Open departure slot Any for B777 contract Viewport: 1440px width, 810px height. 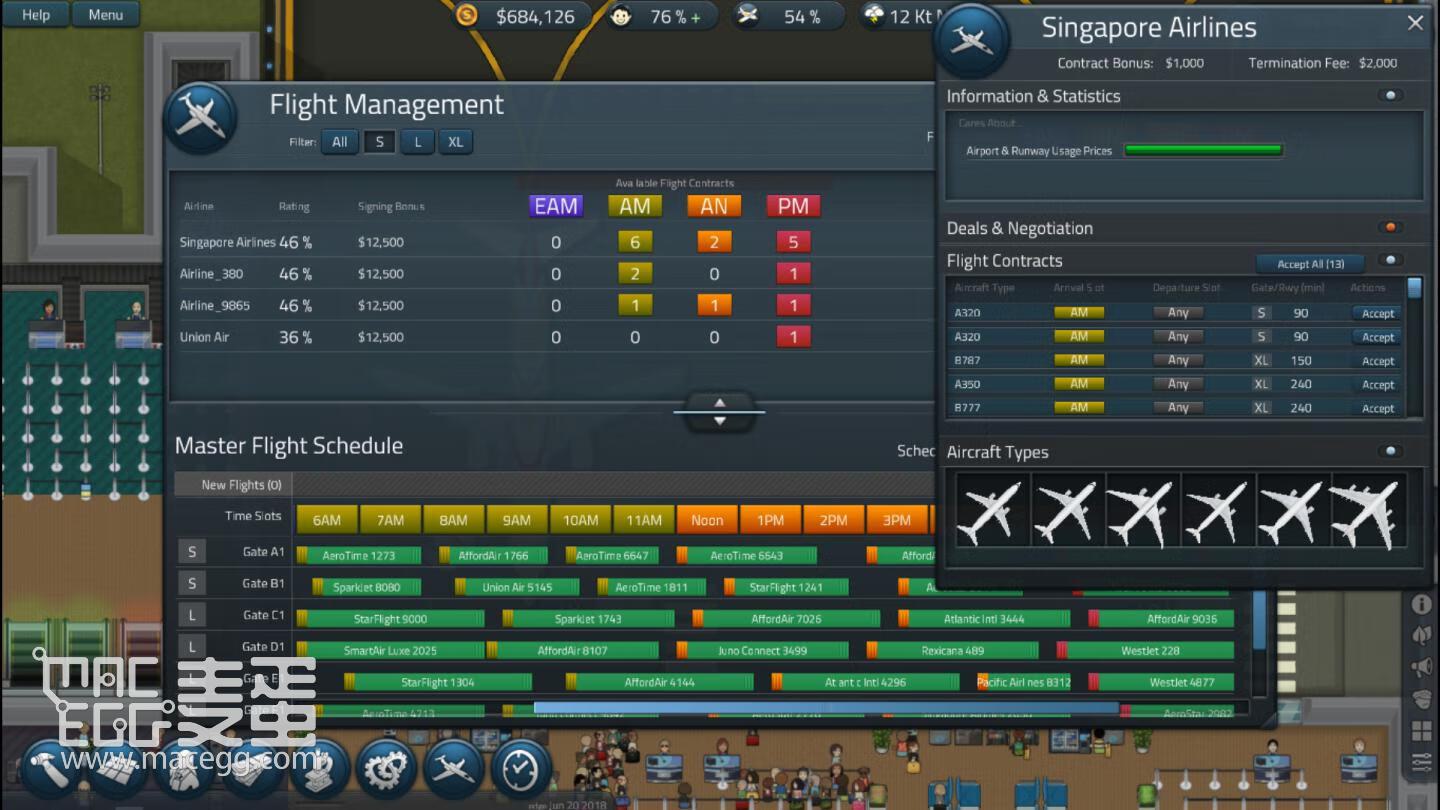click(x=1179, y=408)
